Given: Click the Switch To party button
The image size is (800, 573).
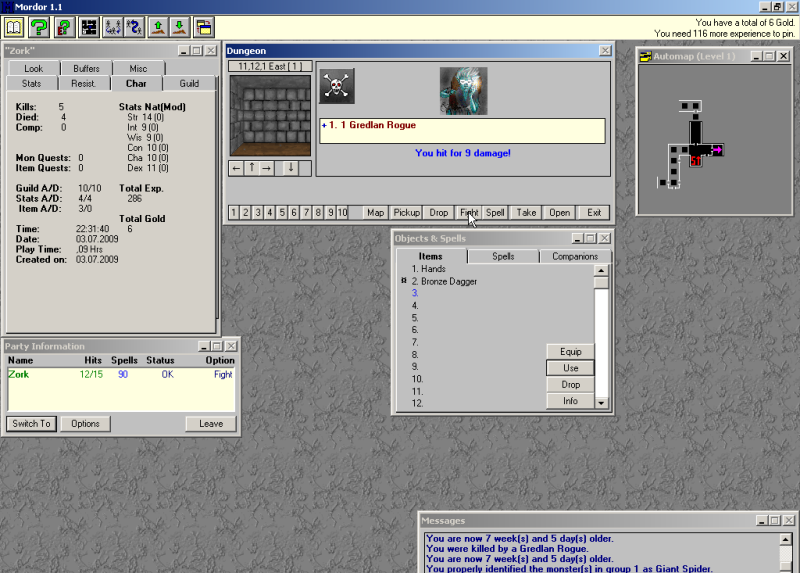Looking at the screenshot, I should [31, 424].
